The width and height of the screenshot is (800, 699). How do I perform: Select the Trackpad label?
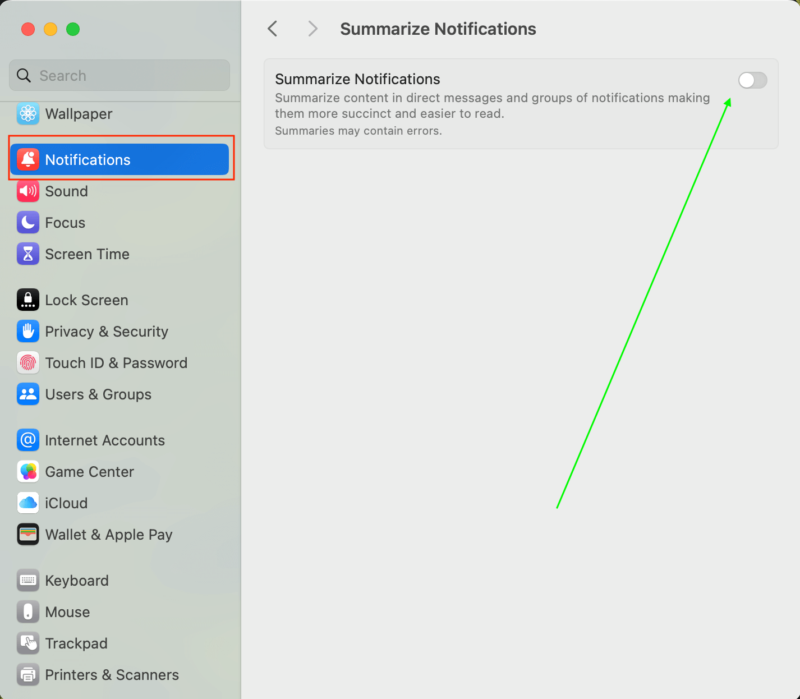click(76, 643)
